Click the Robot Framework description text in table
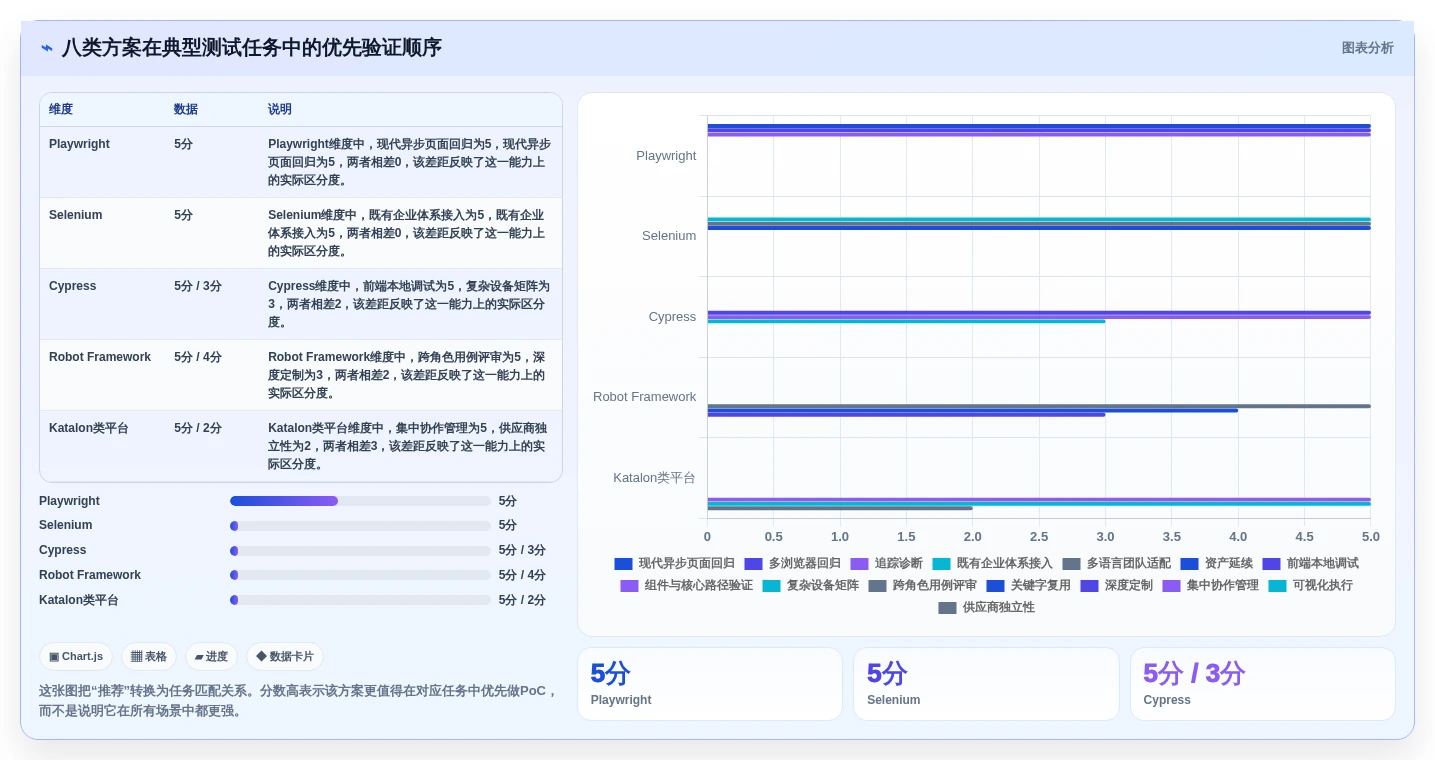 click(408, 375)
